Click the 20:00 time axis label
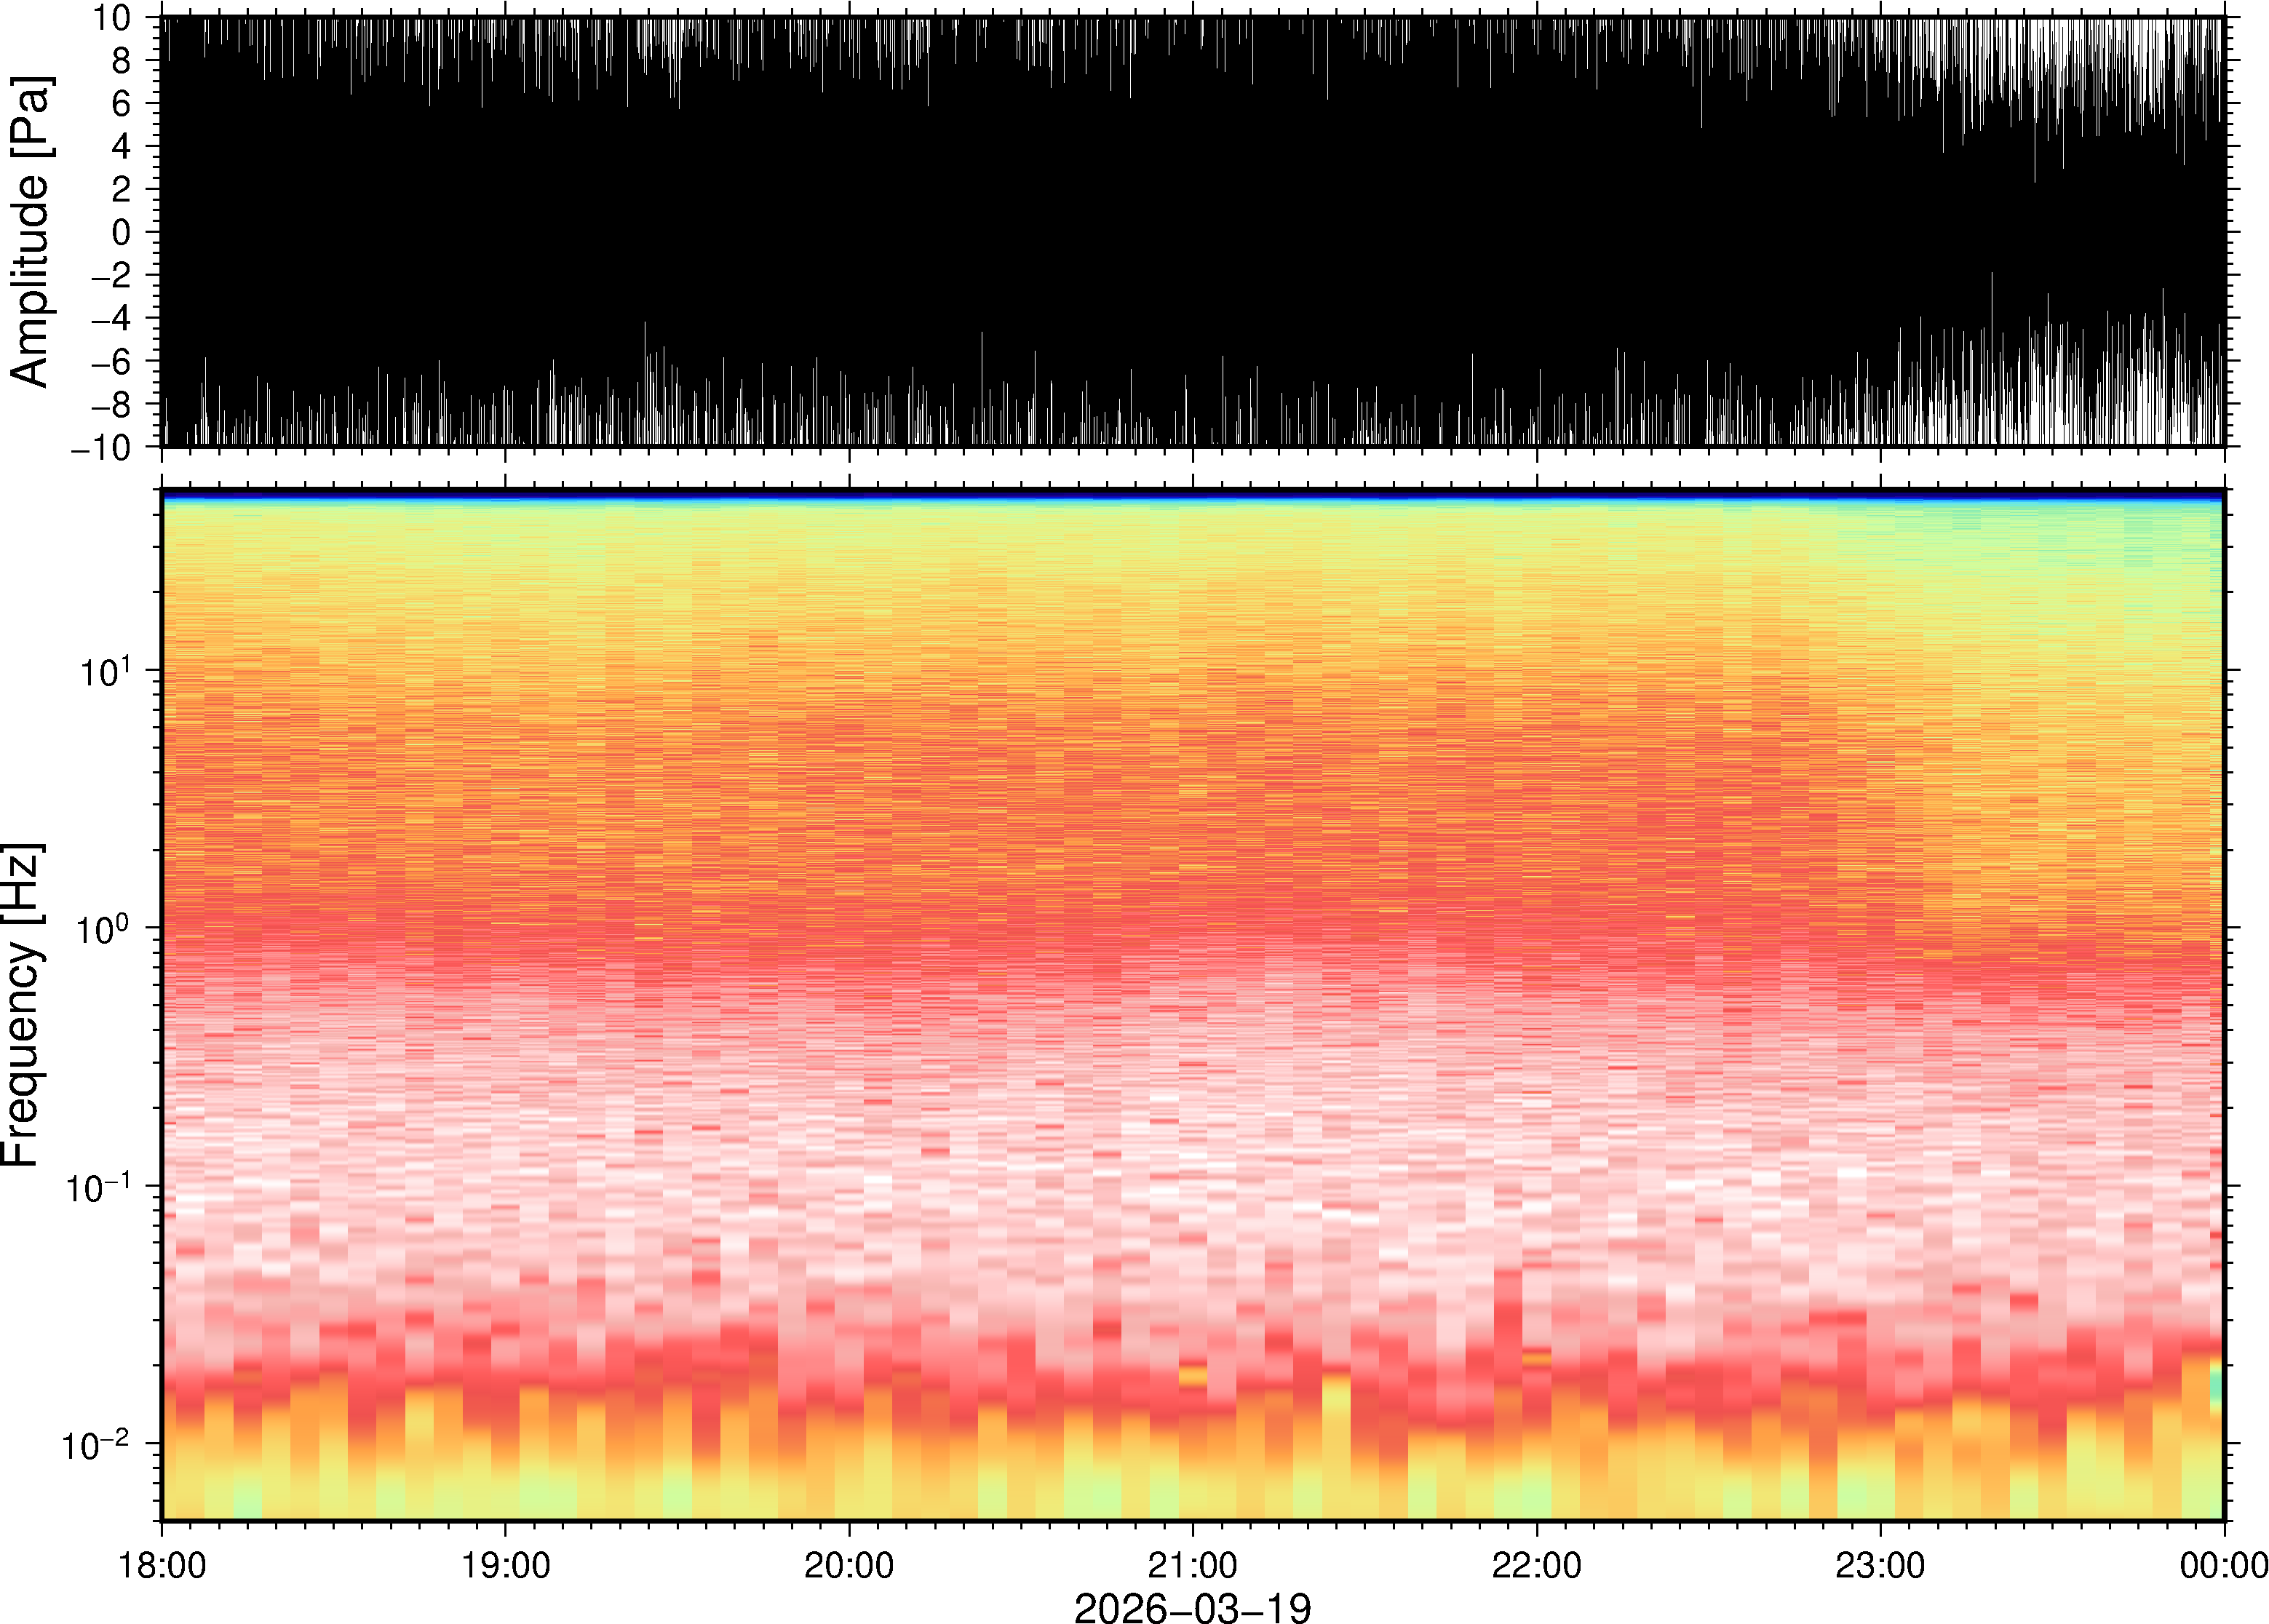 pyautogui.click(x=849, y=1565)
